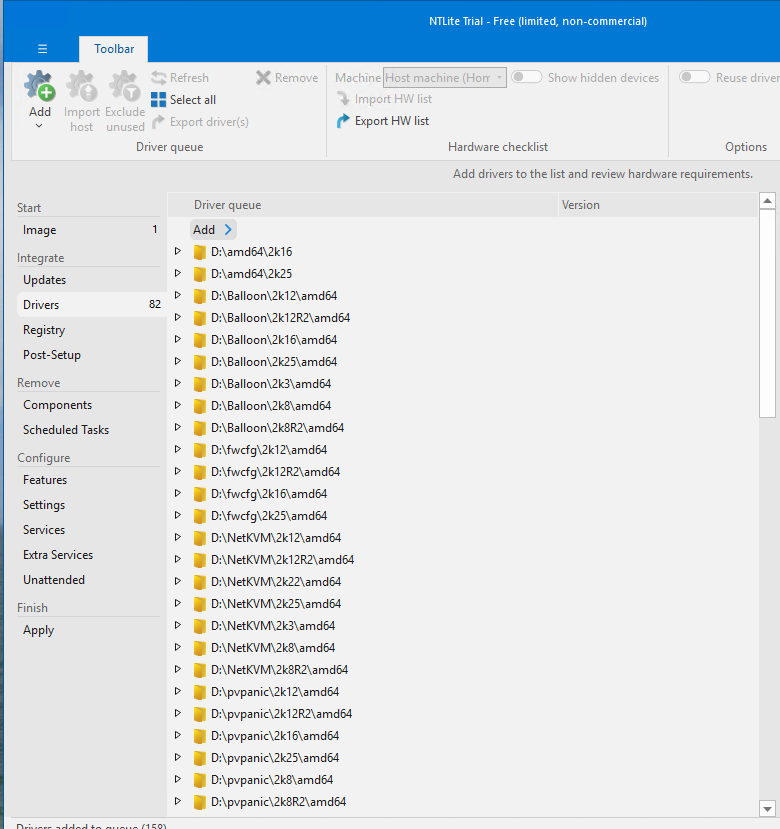
Task: Expand the D:\amd64\2k16 tree node
Action: 178,251
